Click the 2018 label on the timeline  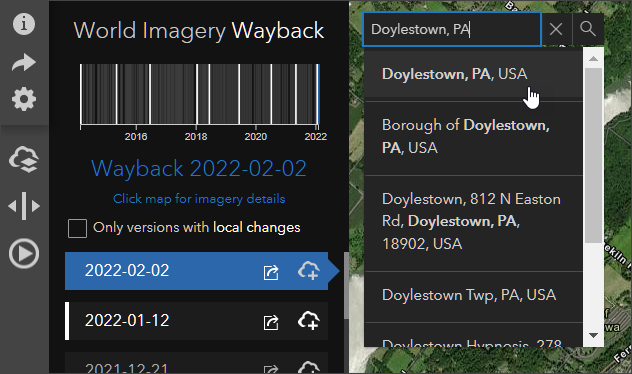196,137
